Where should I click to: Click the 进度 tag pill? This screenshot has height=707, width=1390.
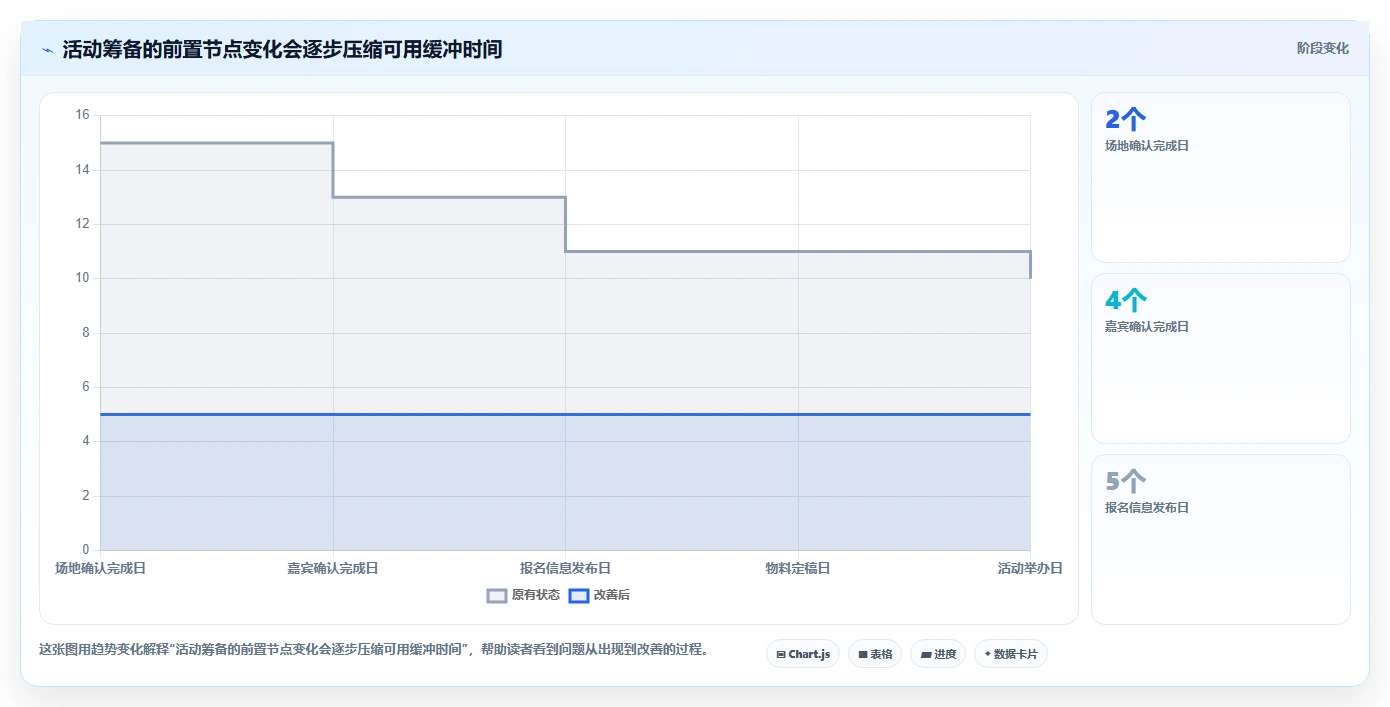pos(938,654)
